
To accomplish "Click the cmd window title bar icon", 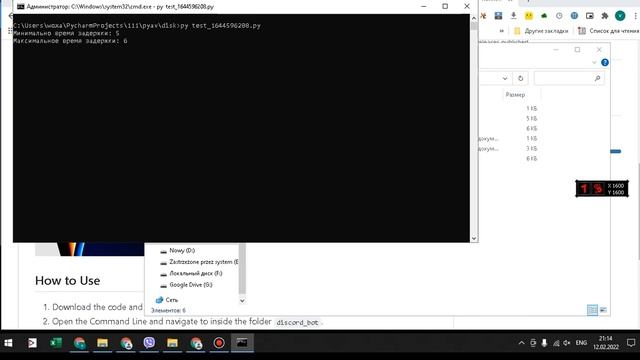I will [x=20, y=7].
